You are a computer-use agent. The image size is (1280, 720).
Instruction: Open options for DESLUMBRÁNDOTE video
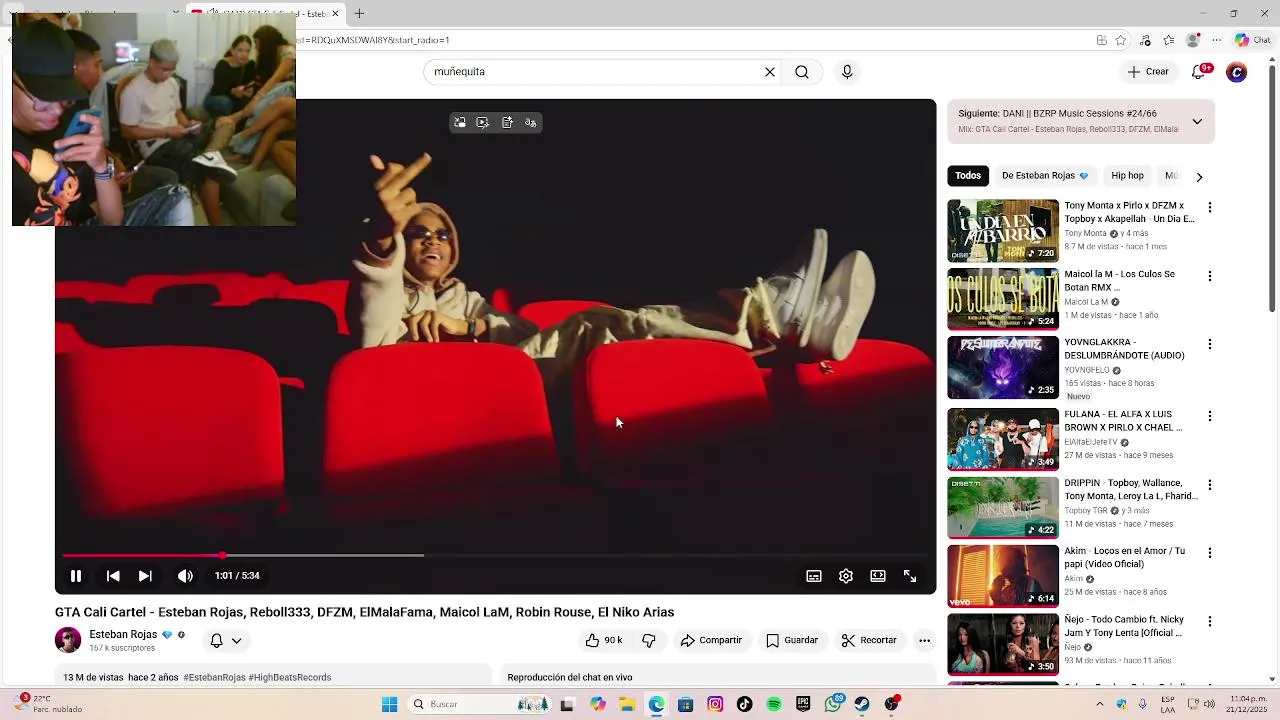click(1210, 344)
